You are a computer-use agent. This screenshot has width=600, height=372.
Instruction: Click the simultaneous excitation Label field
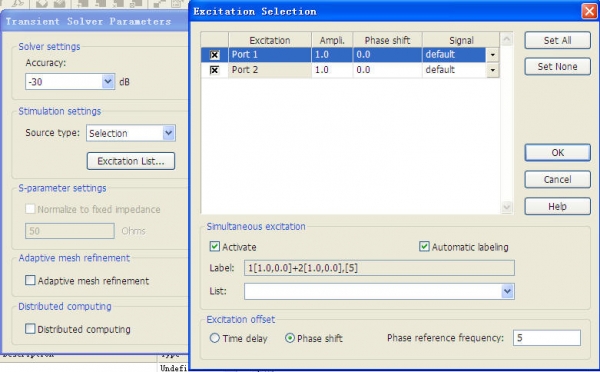[379, 268]
